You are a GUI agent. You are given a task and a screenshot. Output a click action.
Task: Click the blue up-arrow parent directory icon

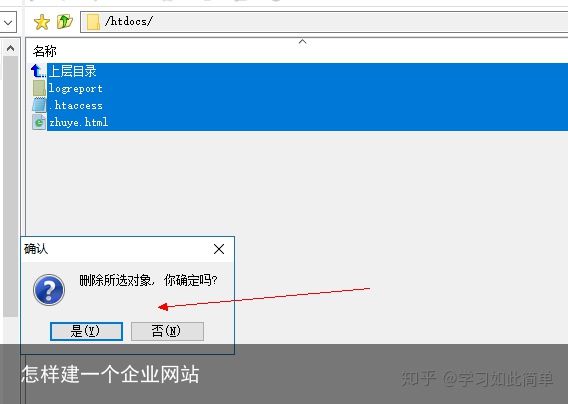tap(38, 71)
